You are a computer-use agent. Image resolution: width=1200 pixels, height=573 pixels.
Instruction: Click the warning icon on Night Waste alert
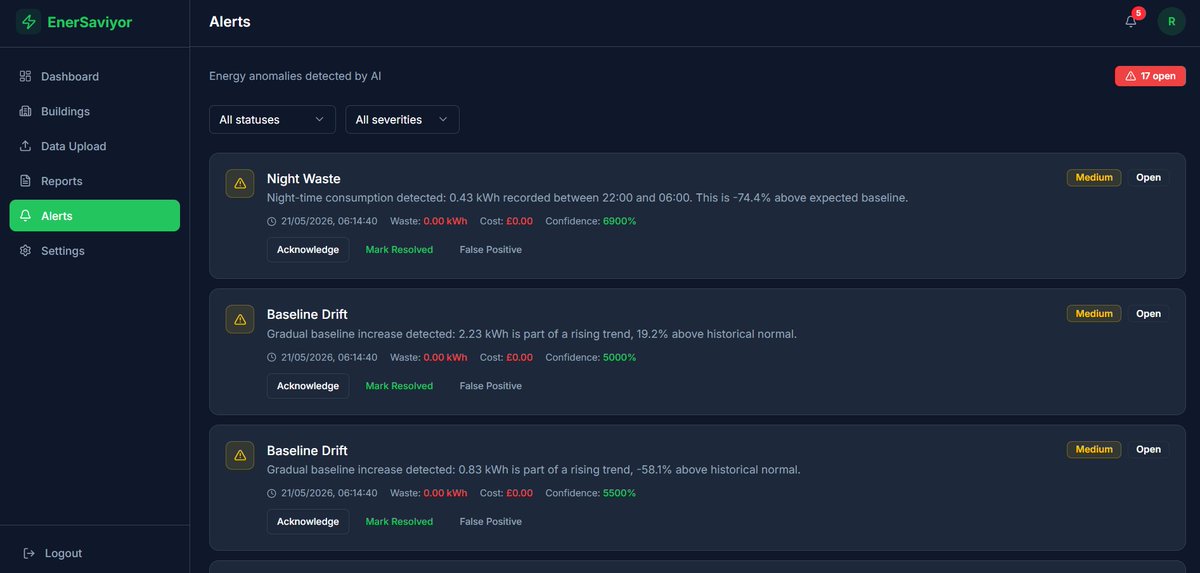click(240, 183)
